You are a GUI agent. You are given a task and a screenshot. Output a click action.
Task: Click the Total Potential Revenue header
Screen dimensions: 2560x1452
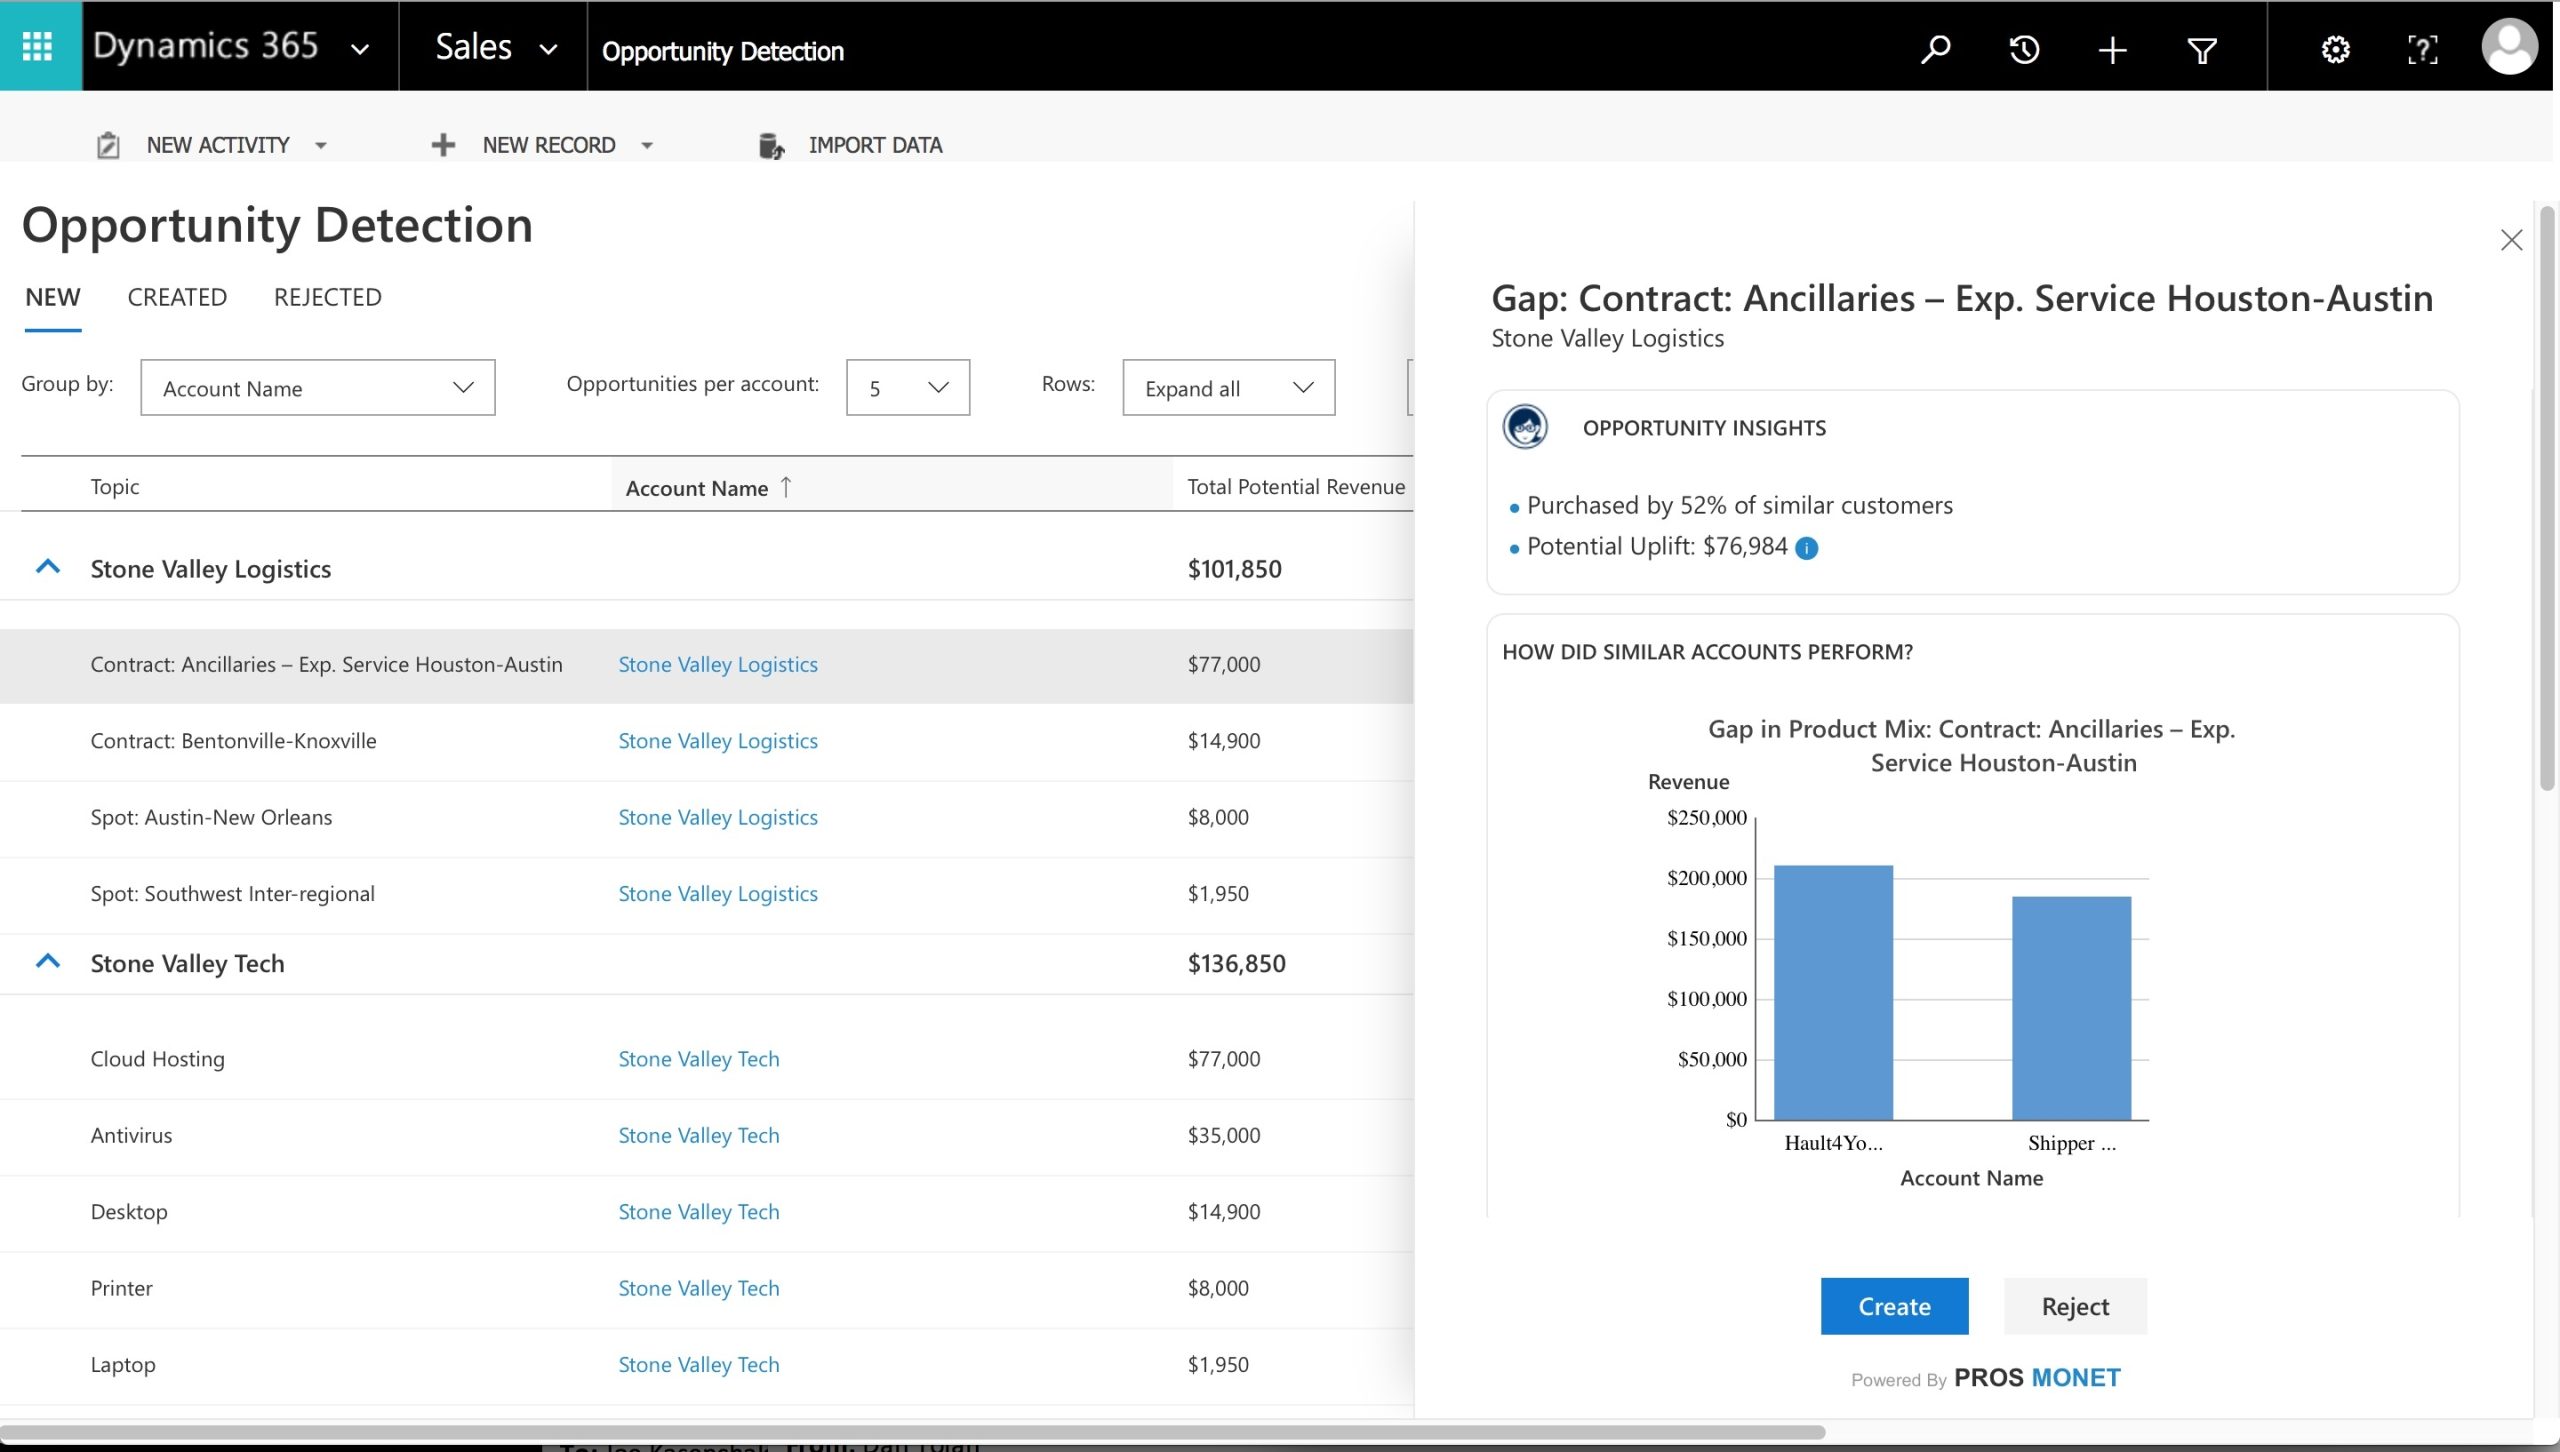[1296, 486]
